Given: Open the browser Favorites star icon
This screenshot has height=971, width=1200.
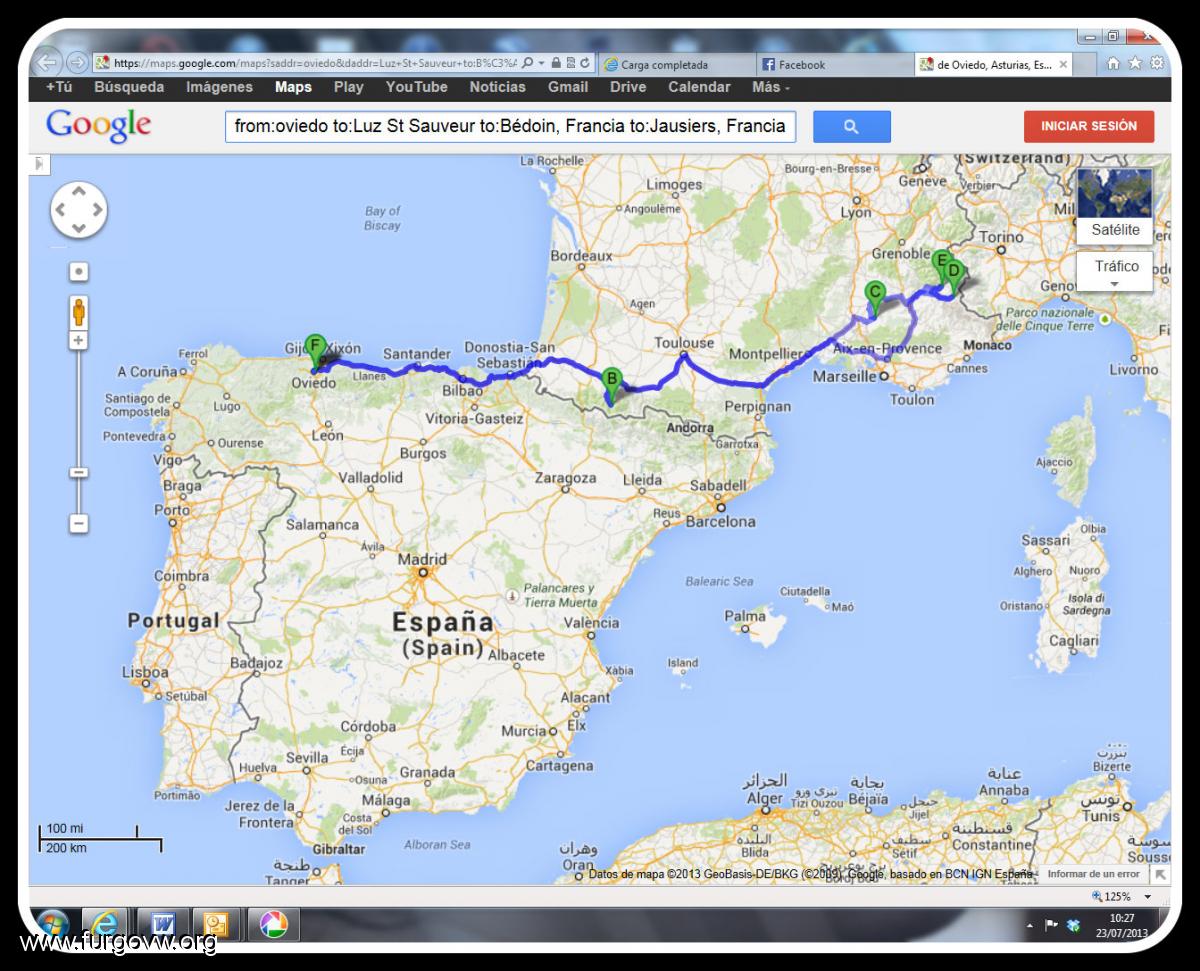Looking at the screenshot, I should [1135, 64].
